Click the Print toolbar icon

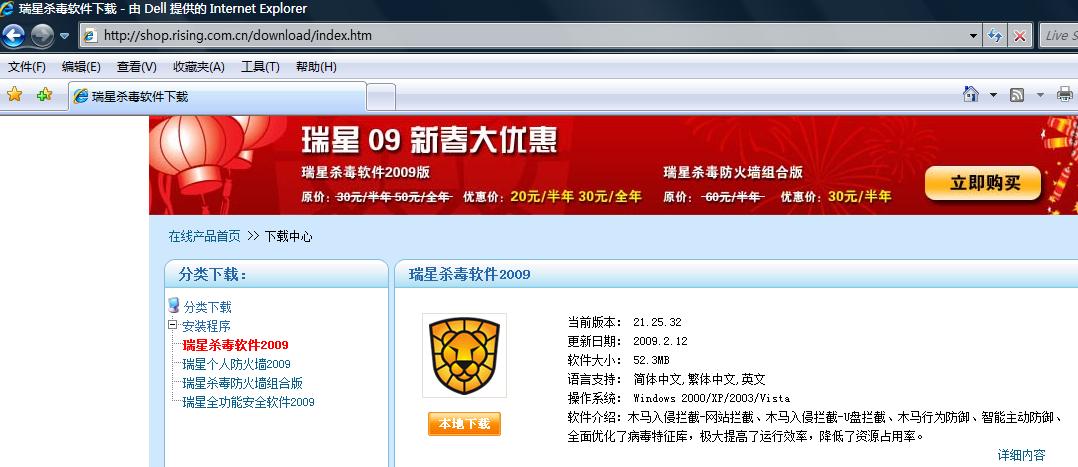1065,94
